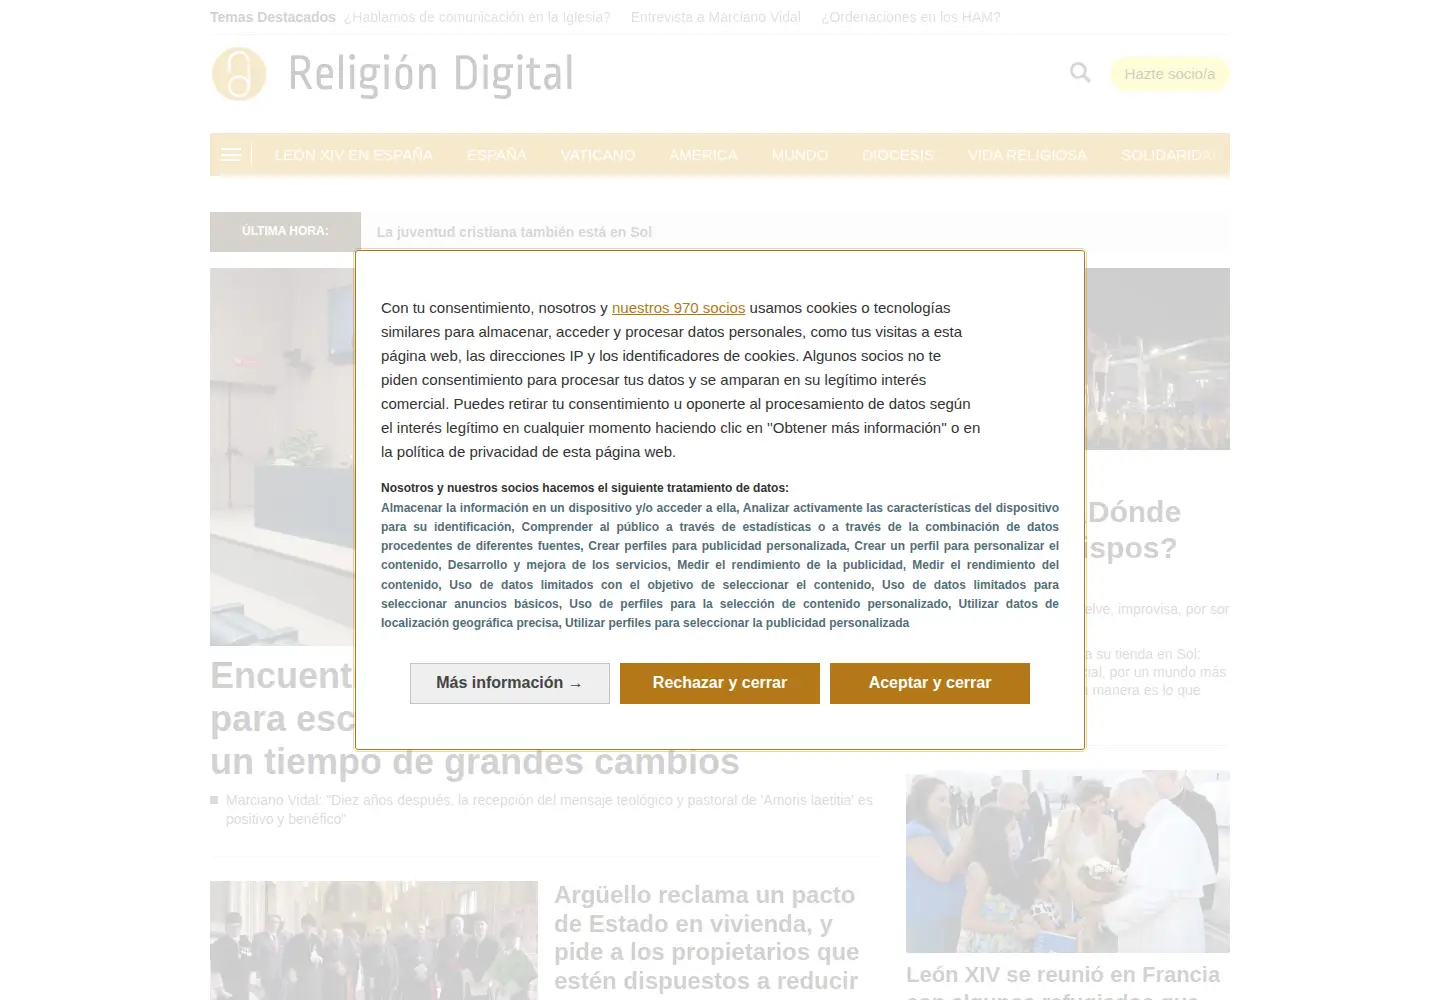Open the Vida Religiosa menu item
The image size is (1440, 1000).
(1027, 155)
